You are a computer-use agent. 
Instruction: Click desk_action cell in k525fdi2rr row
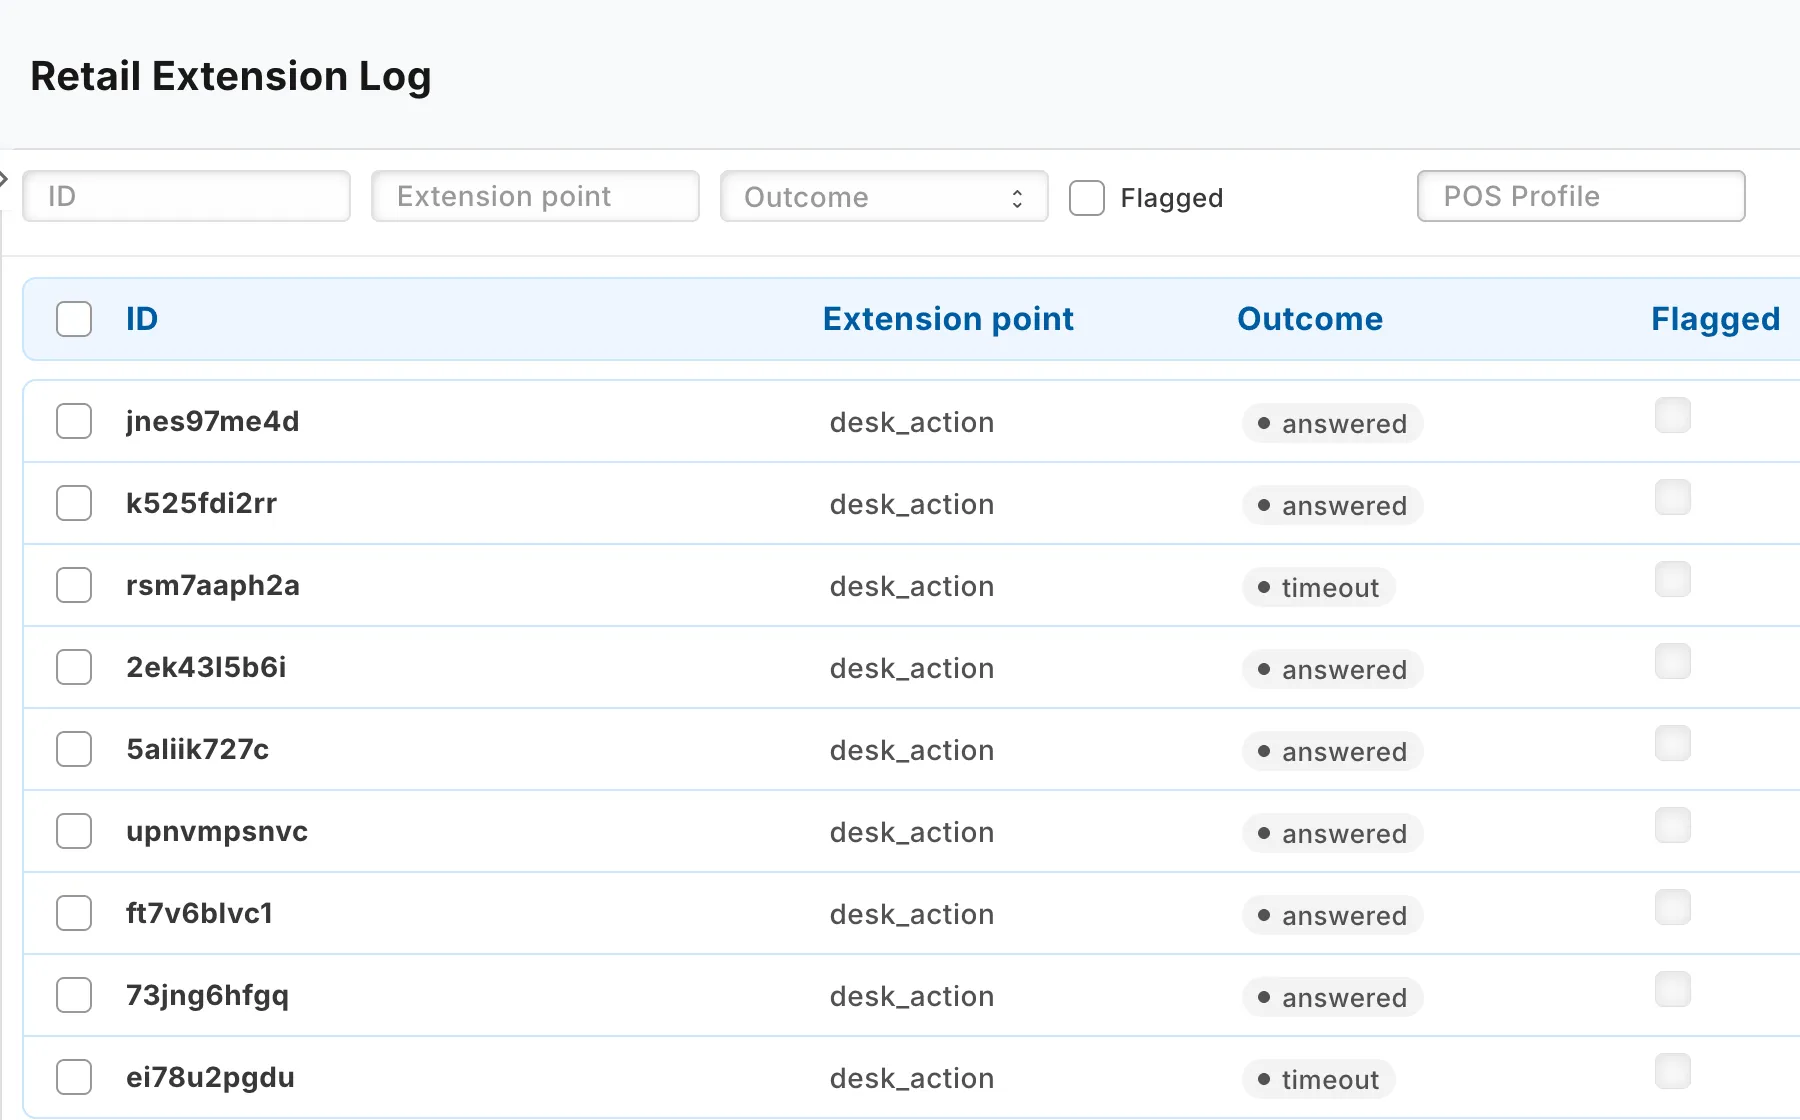pyautogui.click(x=912, y=504)
